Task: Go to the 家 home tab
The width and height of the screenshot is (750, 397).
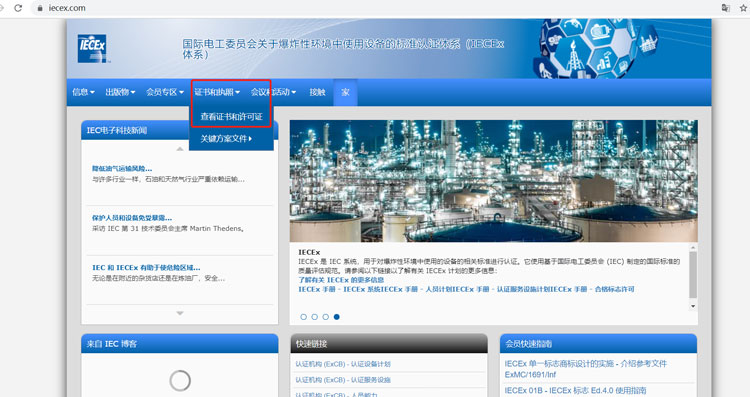Action: (345, 92)
